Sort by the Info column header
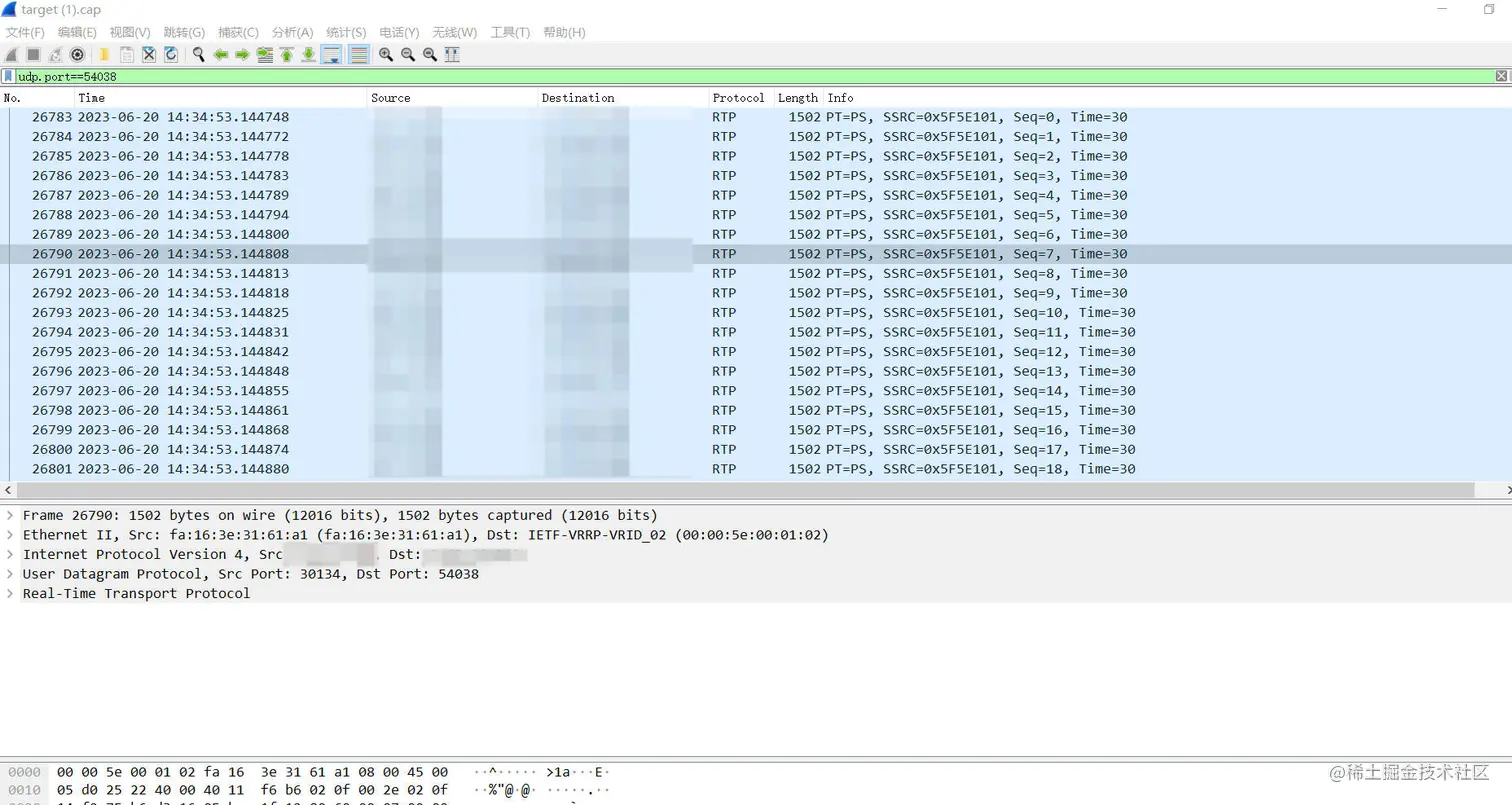1512x805 pixels. pyautogui.click(x=1168, y=98)
